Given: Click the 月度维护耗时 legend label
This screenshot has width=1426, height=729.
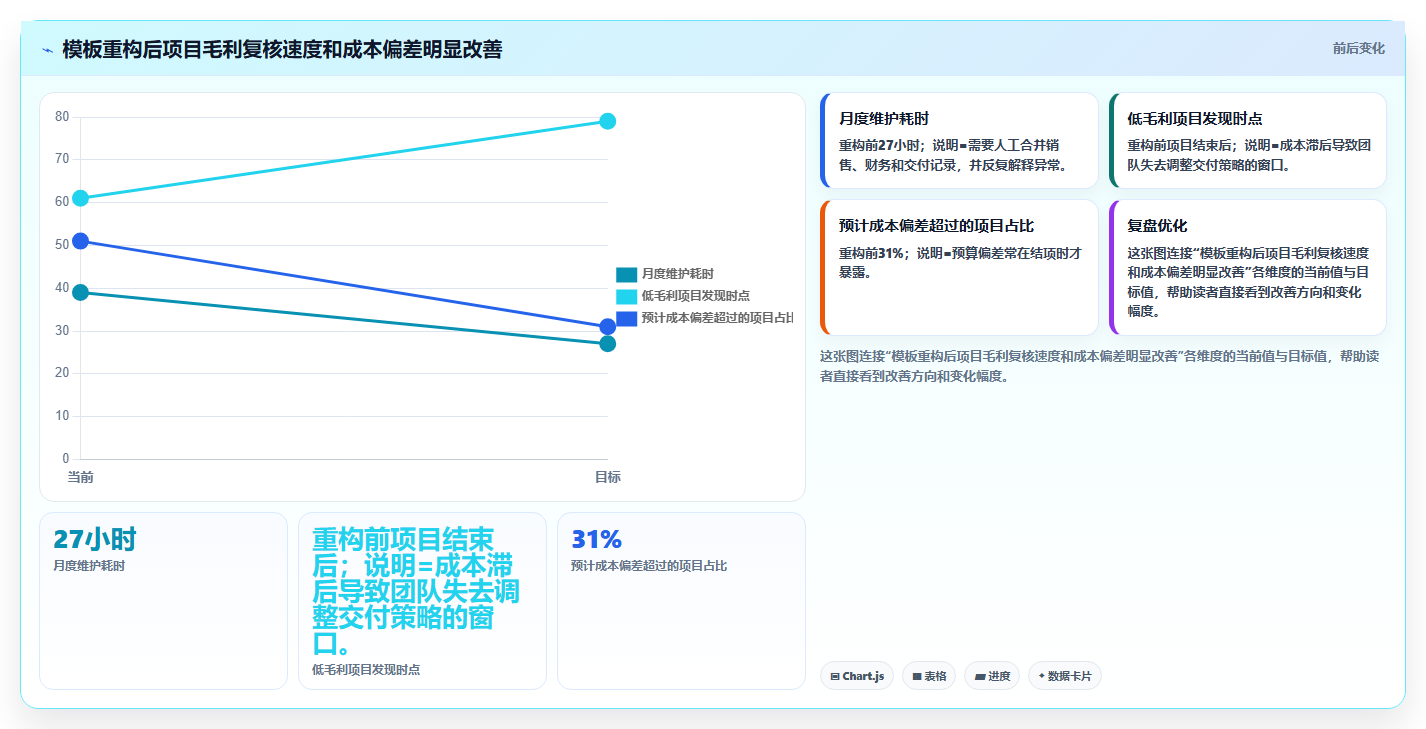Looking at the screenshot, I should [x=677, y=274].
